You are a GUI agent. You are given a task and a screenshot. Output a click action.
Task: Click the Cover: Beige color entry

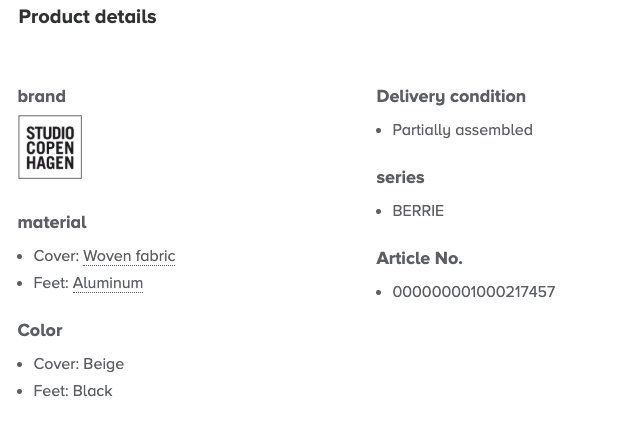tap(79, 364)
